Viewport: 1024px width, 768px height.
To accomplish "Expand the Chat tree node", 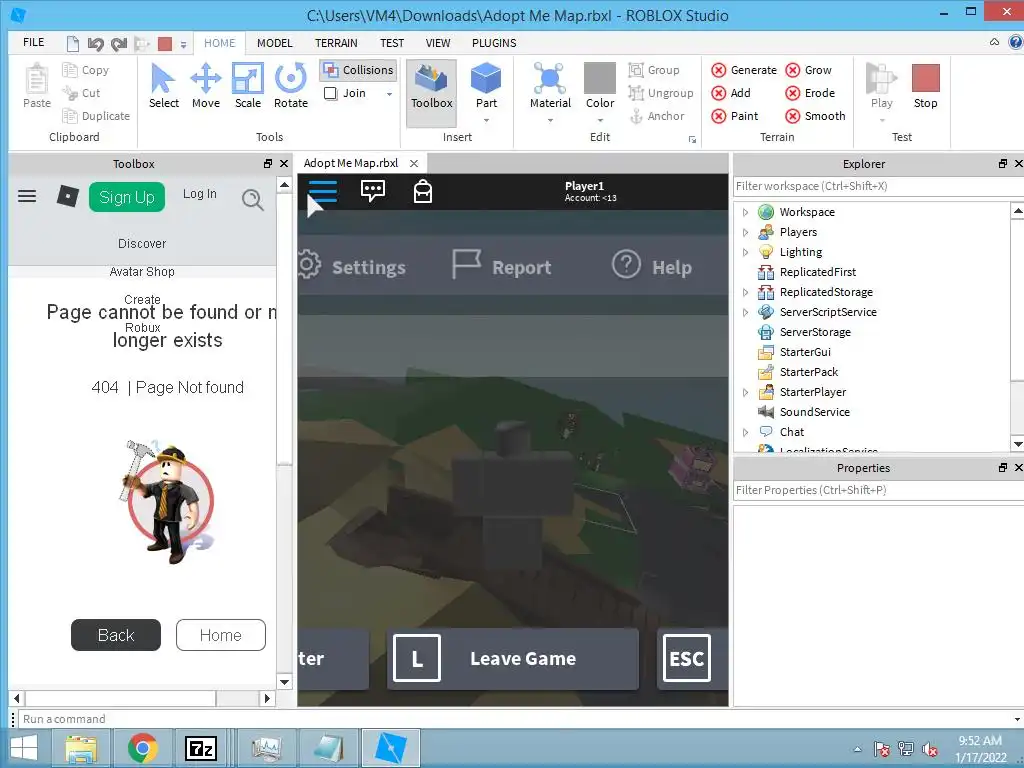I will pos(745,432).
